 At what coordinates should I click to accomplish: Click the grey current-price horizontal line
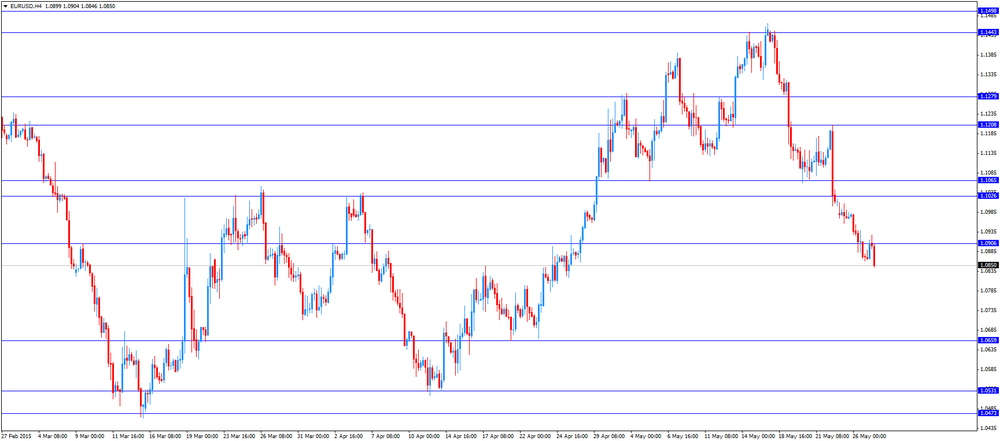tap(488, 265)
